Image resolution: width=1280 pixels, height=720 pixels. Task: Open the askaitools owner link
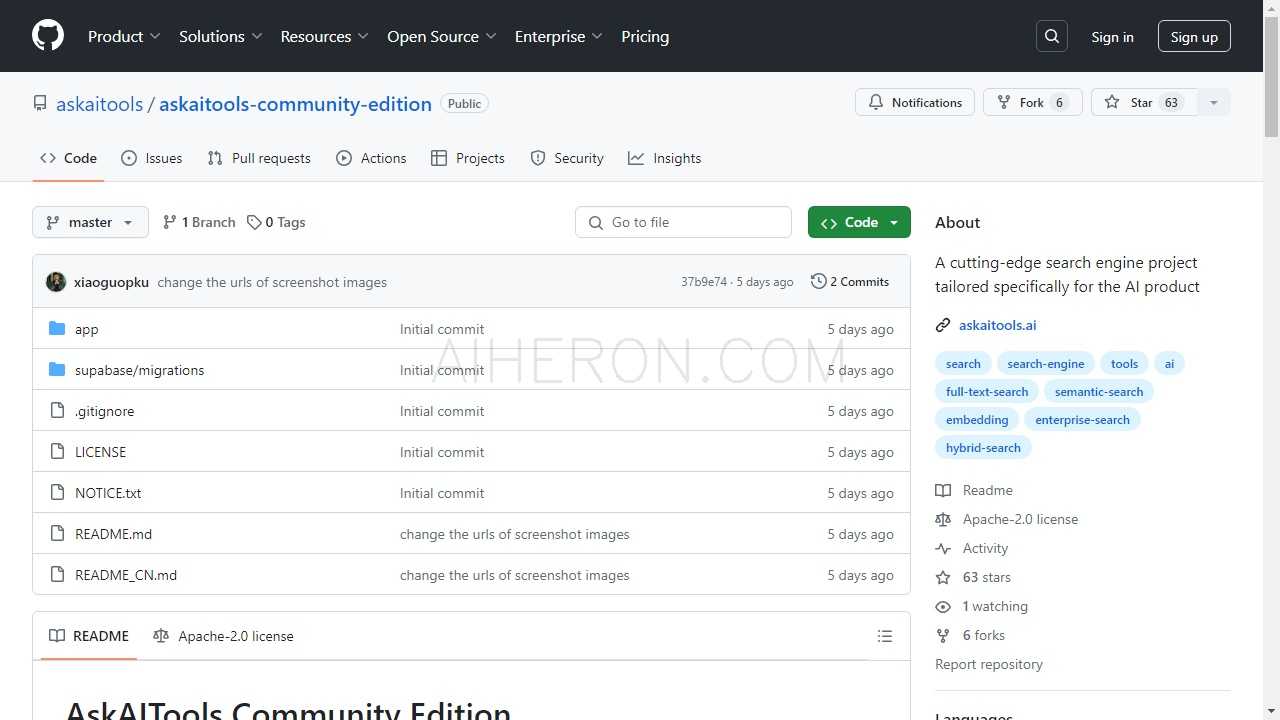point(99,104)
